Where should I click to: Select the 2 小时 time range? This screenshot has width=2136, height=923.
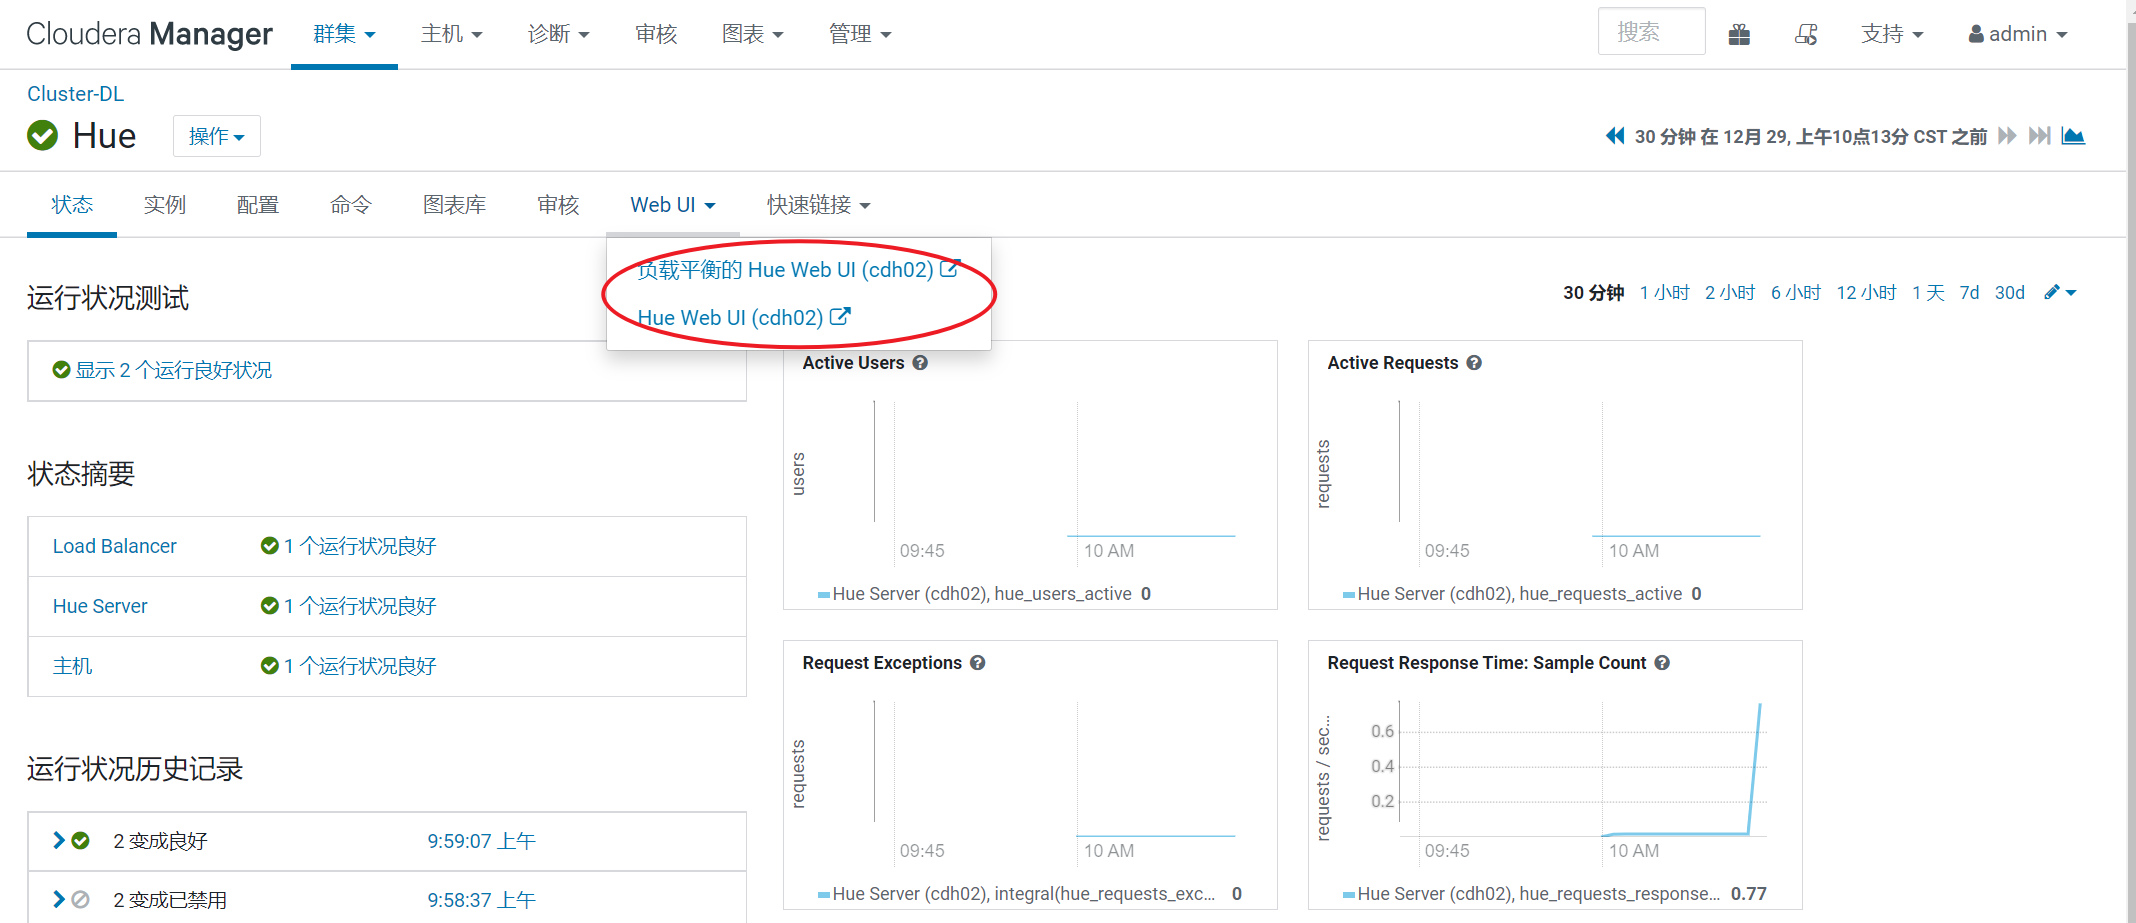[x=1730, y=292]
